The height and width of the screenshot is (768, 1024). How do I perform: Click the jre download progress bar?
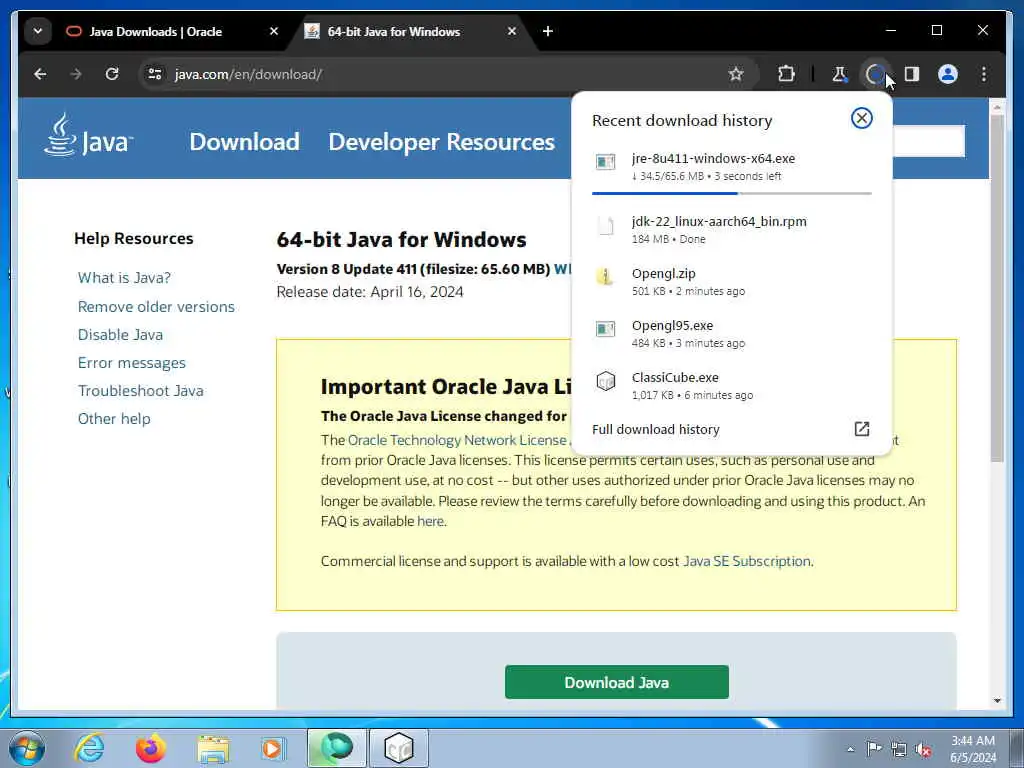point(731,193)
